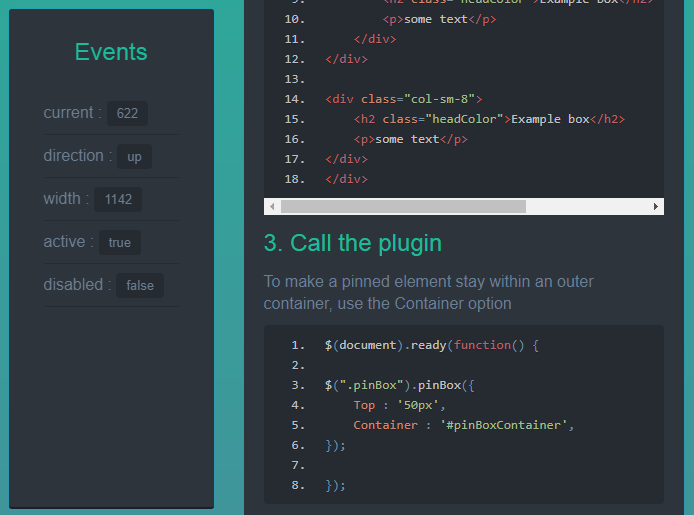The height and width of the screenshot is (515, 694).
Task: Click the disabled value false
Action: 140,285
